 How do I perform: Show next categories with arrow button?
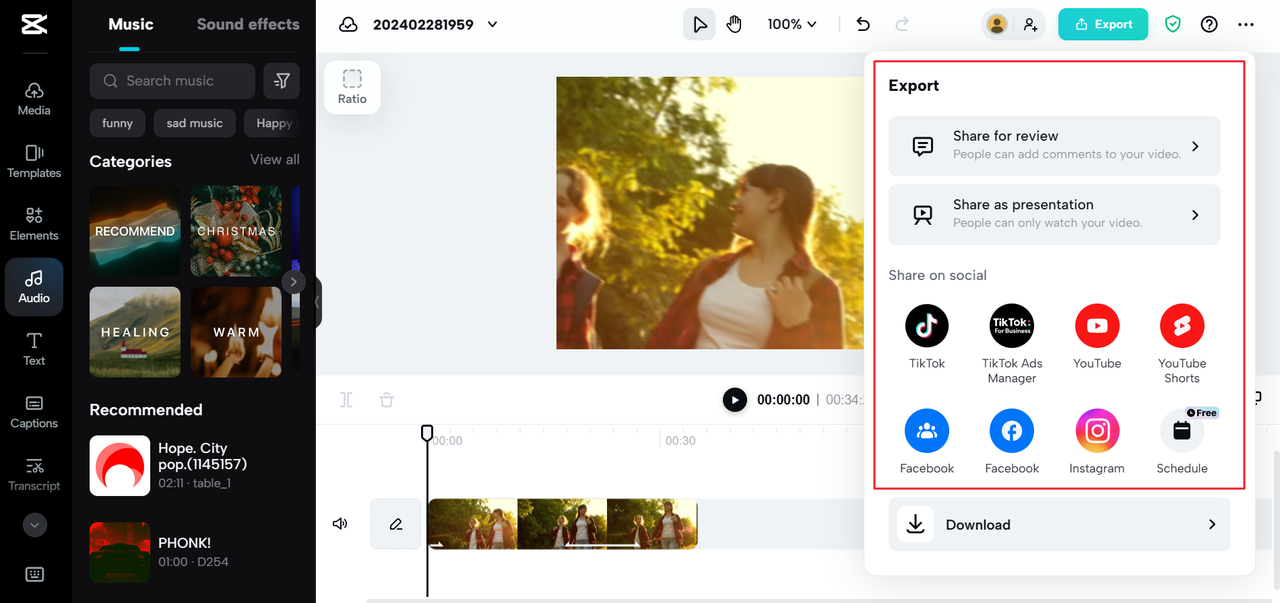point(293,282)
